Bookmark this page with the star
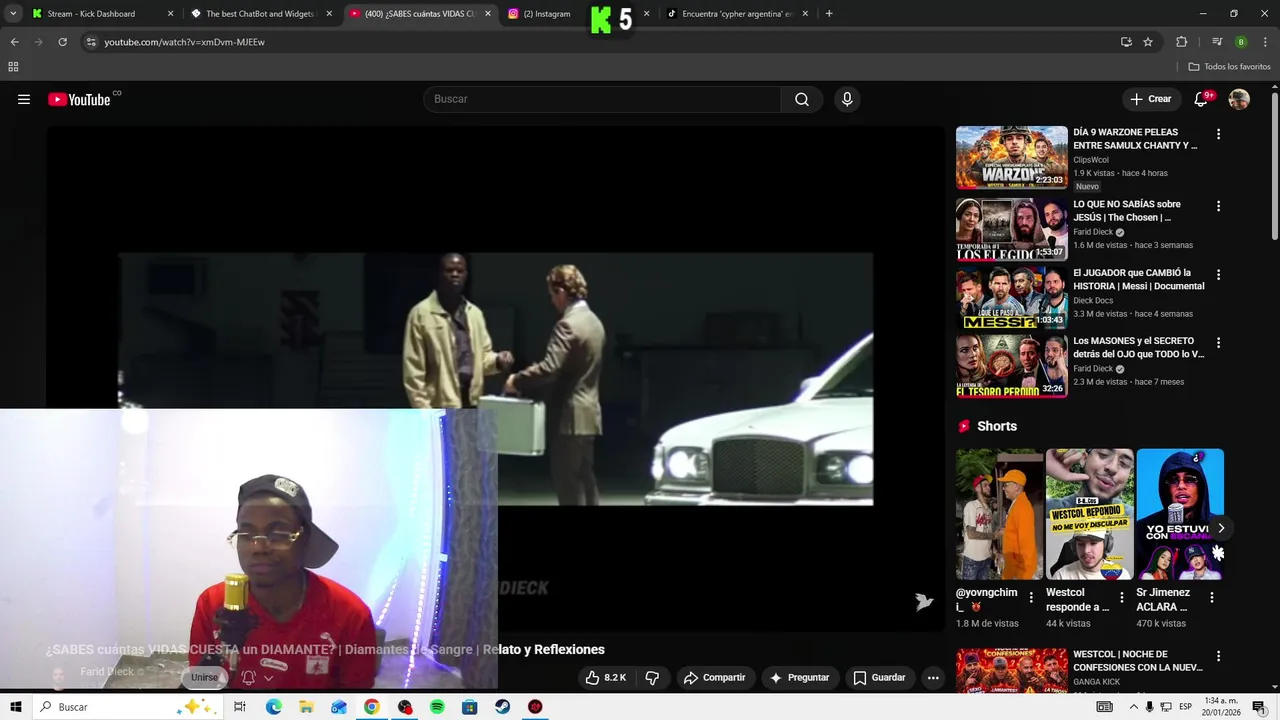1280x720 pixels. [1148, 42]
